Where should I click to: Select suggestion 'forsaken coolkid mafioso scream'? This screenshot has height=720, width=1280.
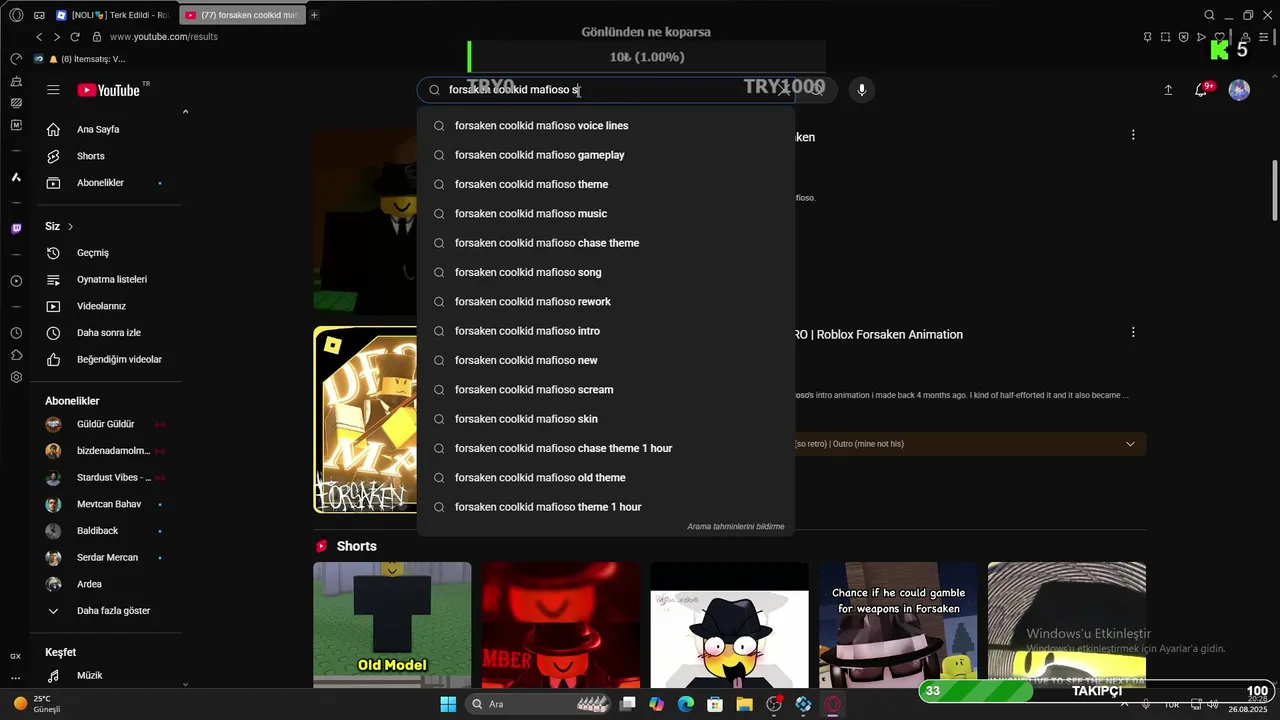pos(606,390)
